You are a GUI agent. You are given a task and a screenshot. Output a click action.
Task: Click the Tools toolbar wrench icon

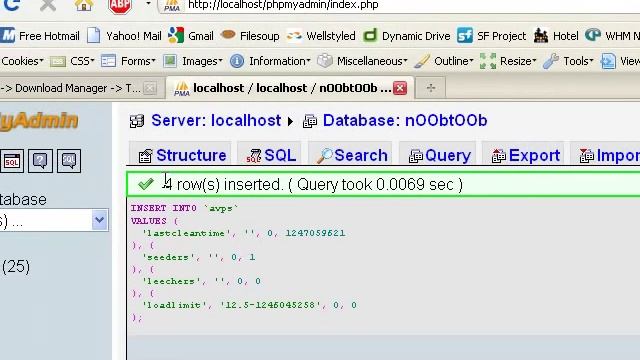click(x=551, y=61)
